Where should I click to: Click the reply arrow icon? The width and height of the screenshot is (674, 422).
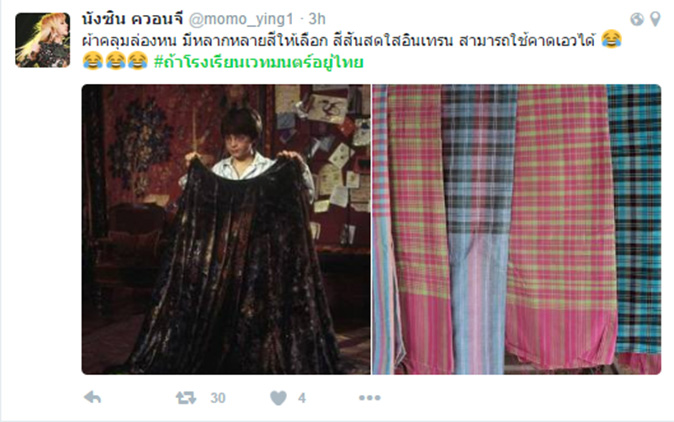[x=92, y=398]
